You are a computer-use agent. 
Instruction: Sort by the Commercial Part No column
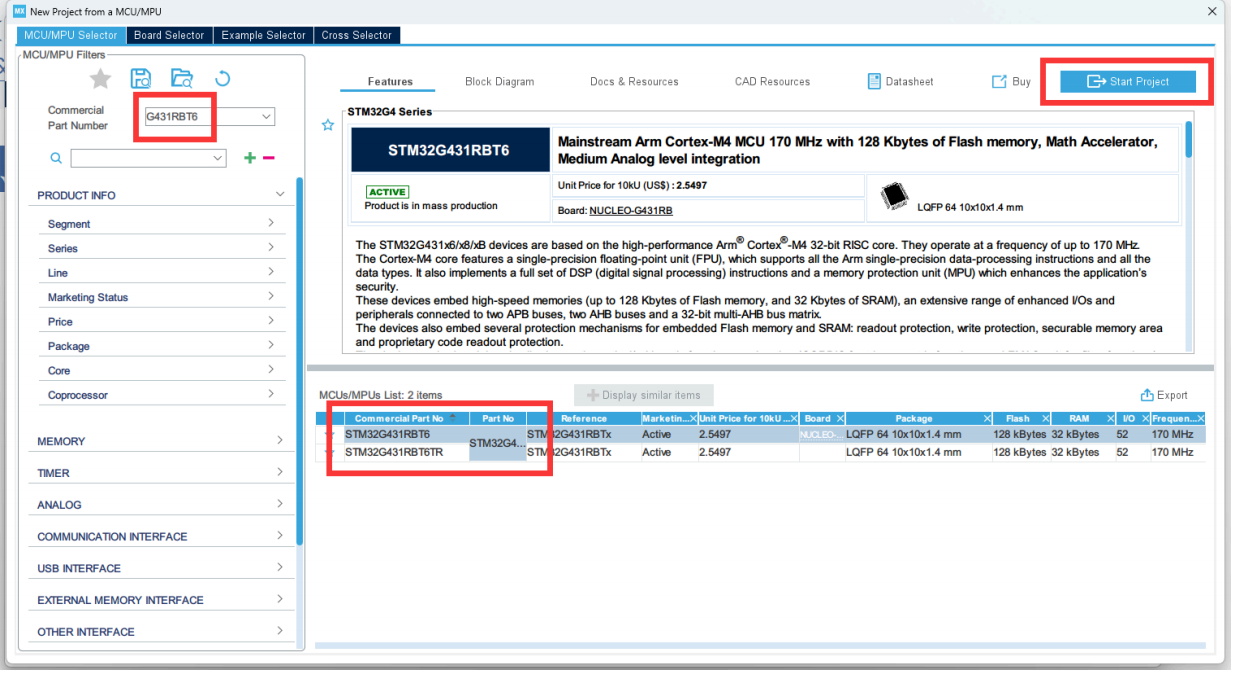tap(399, 418)
